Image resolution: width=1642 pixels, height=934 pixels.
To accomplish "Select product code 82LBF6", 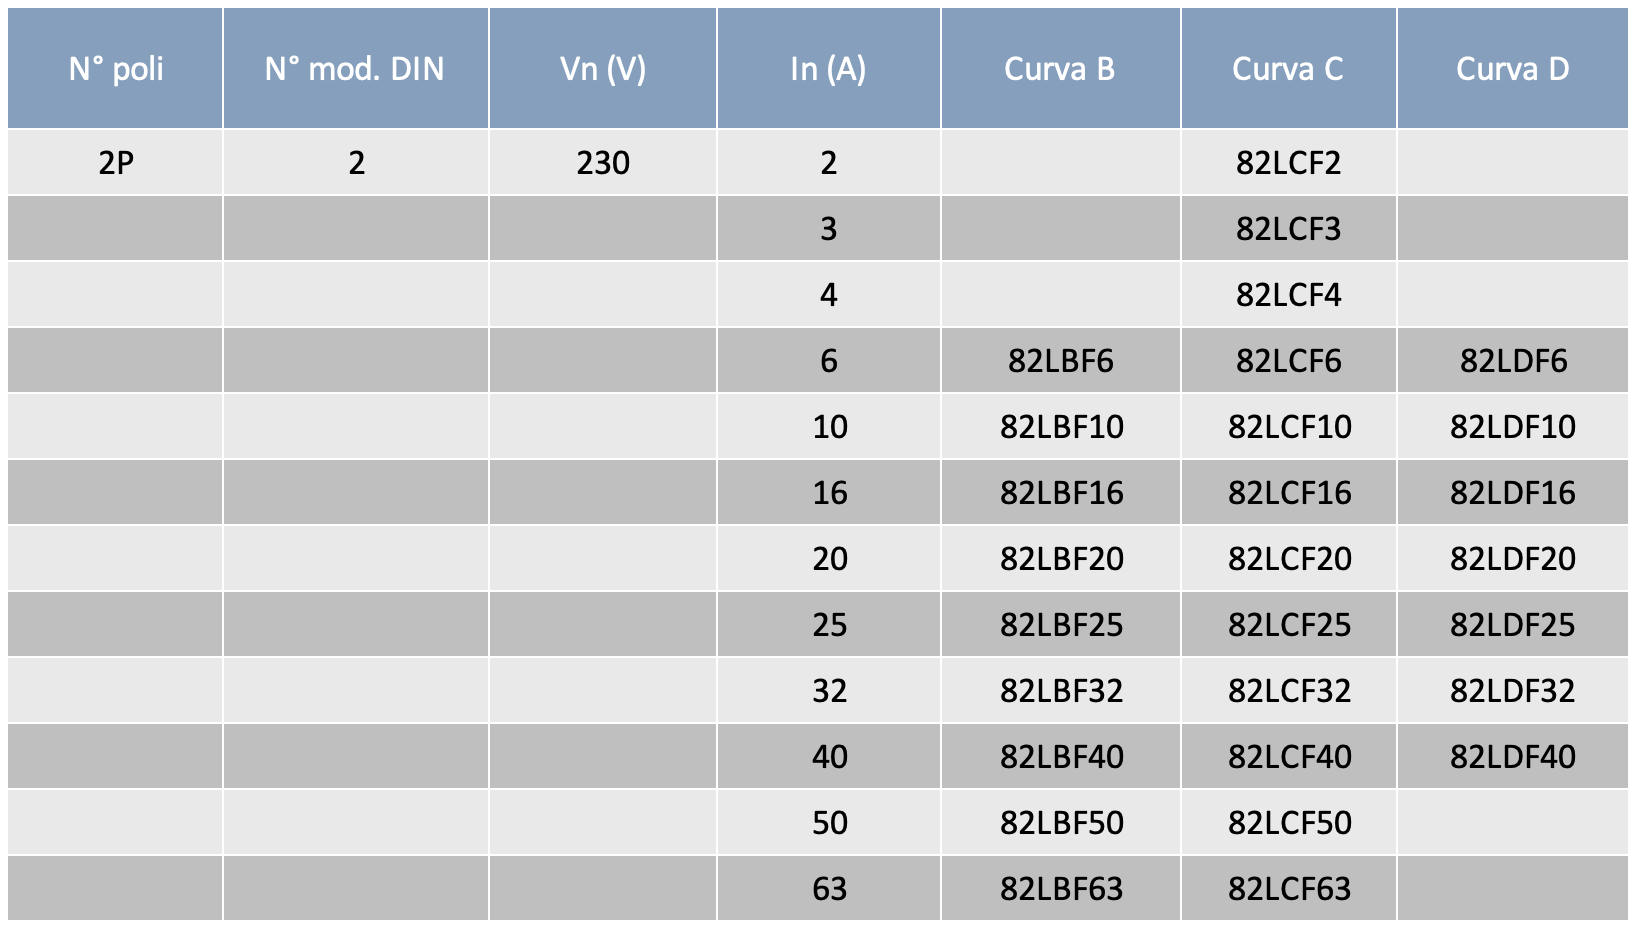I will click(x=1060, y=360).
